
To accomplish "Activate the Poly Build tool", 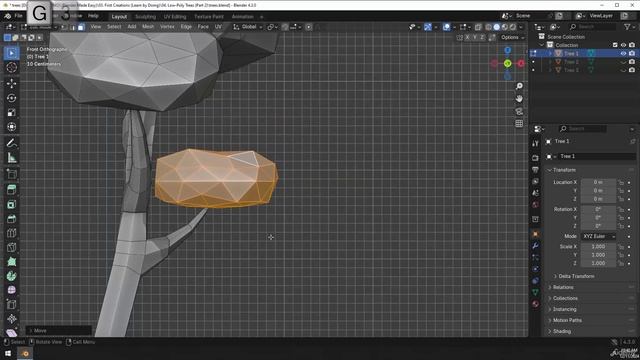I will coord(11,262).
